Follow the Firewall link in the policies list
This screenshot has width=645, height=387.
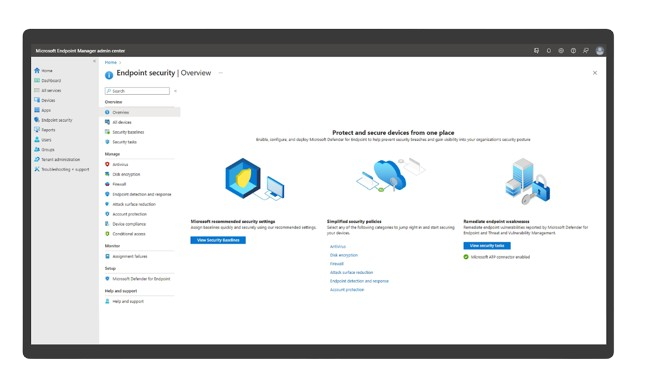[x=336, y=264]
